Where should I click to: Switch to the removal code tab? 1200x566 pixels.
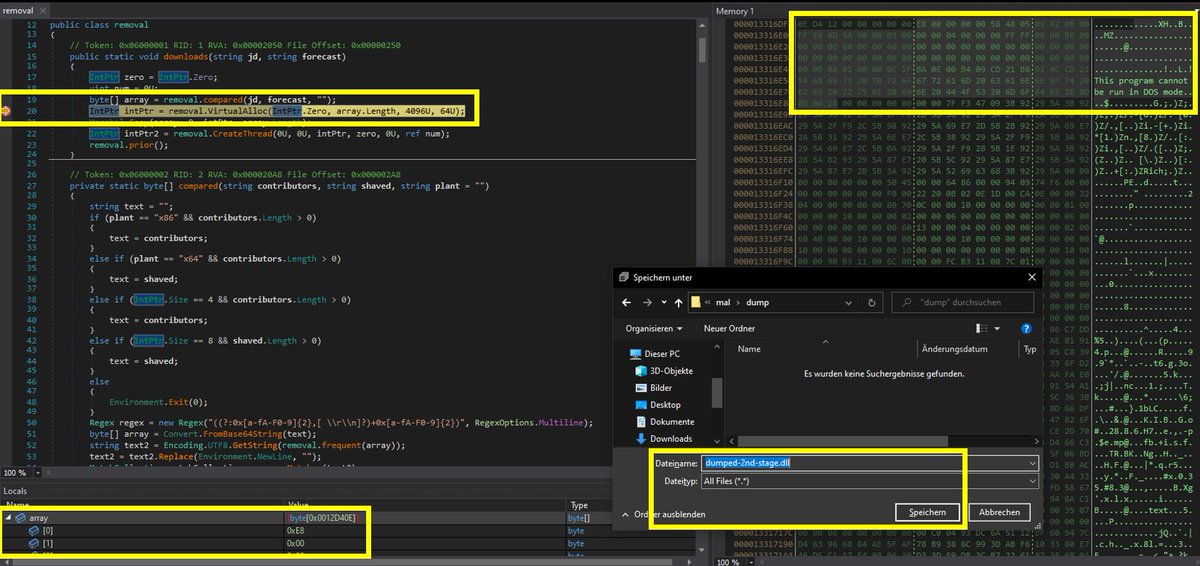(19, 9)
